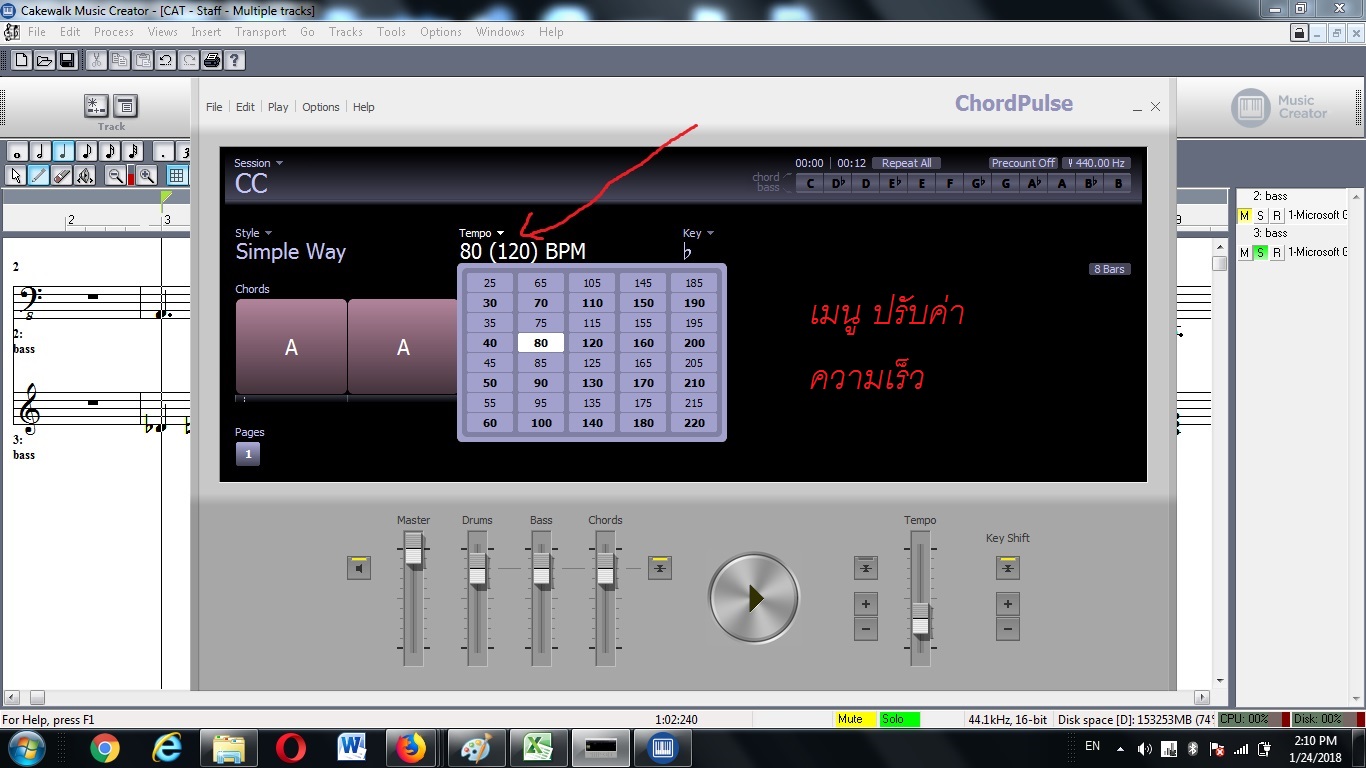This screenshot has width=1366, height=768.
Task: Save project using floppy disk icon
Action: point(66,60)
